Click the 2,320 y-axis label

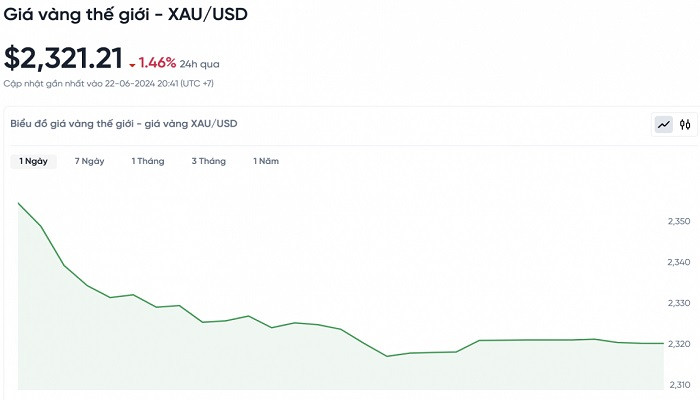[x=678, y=344]
